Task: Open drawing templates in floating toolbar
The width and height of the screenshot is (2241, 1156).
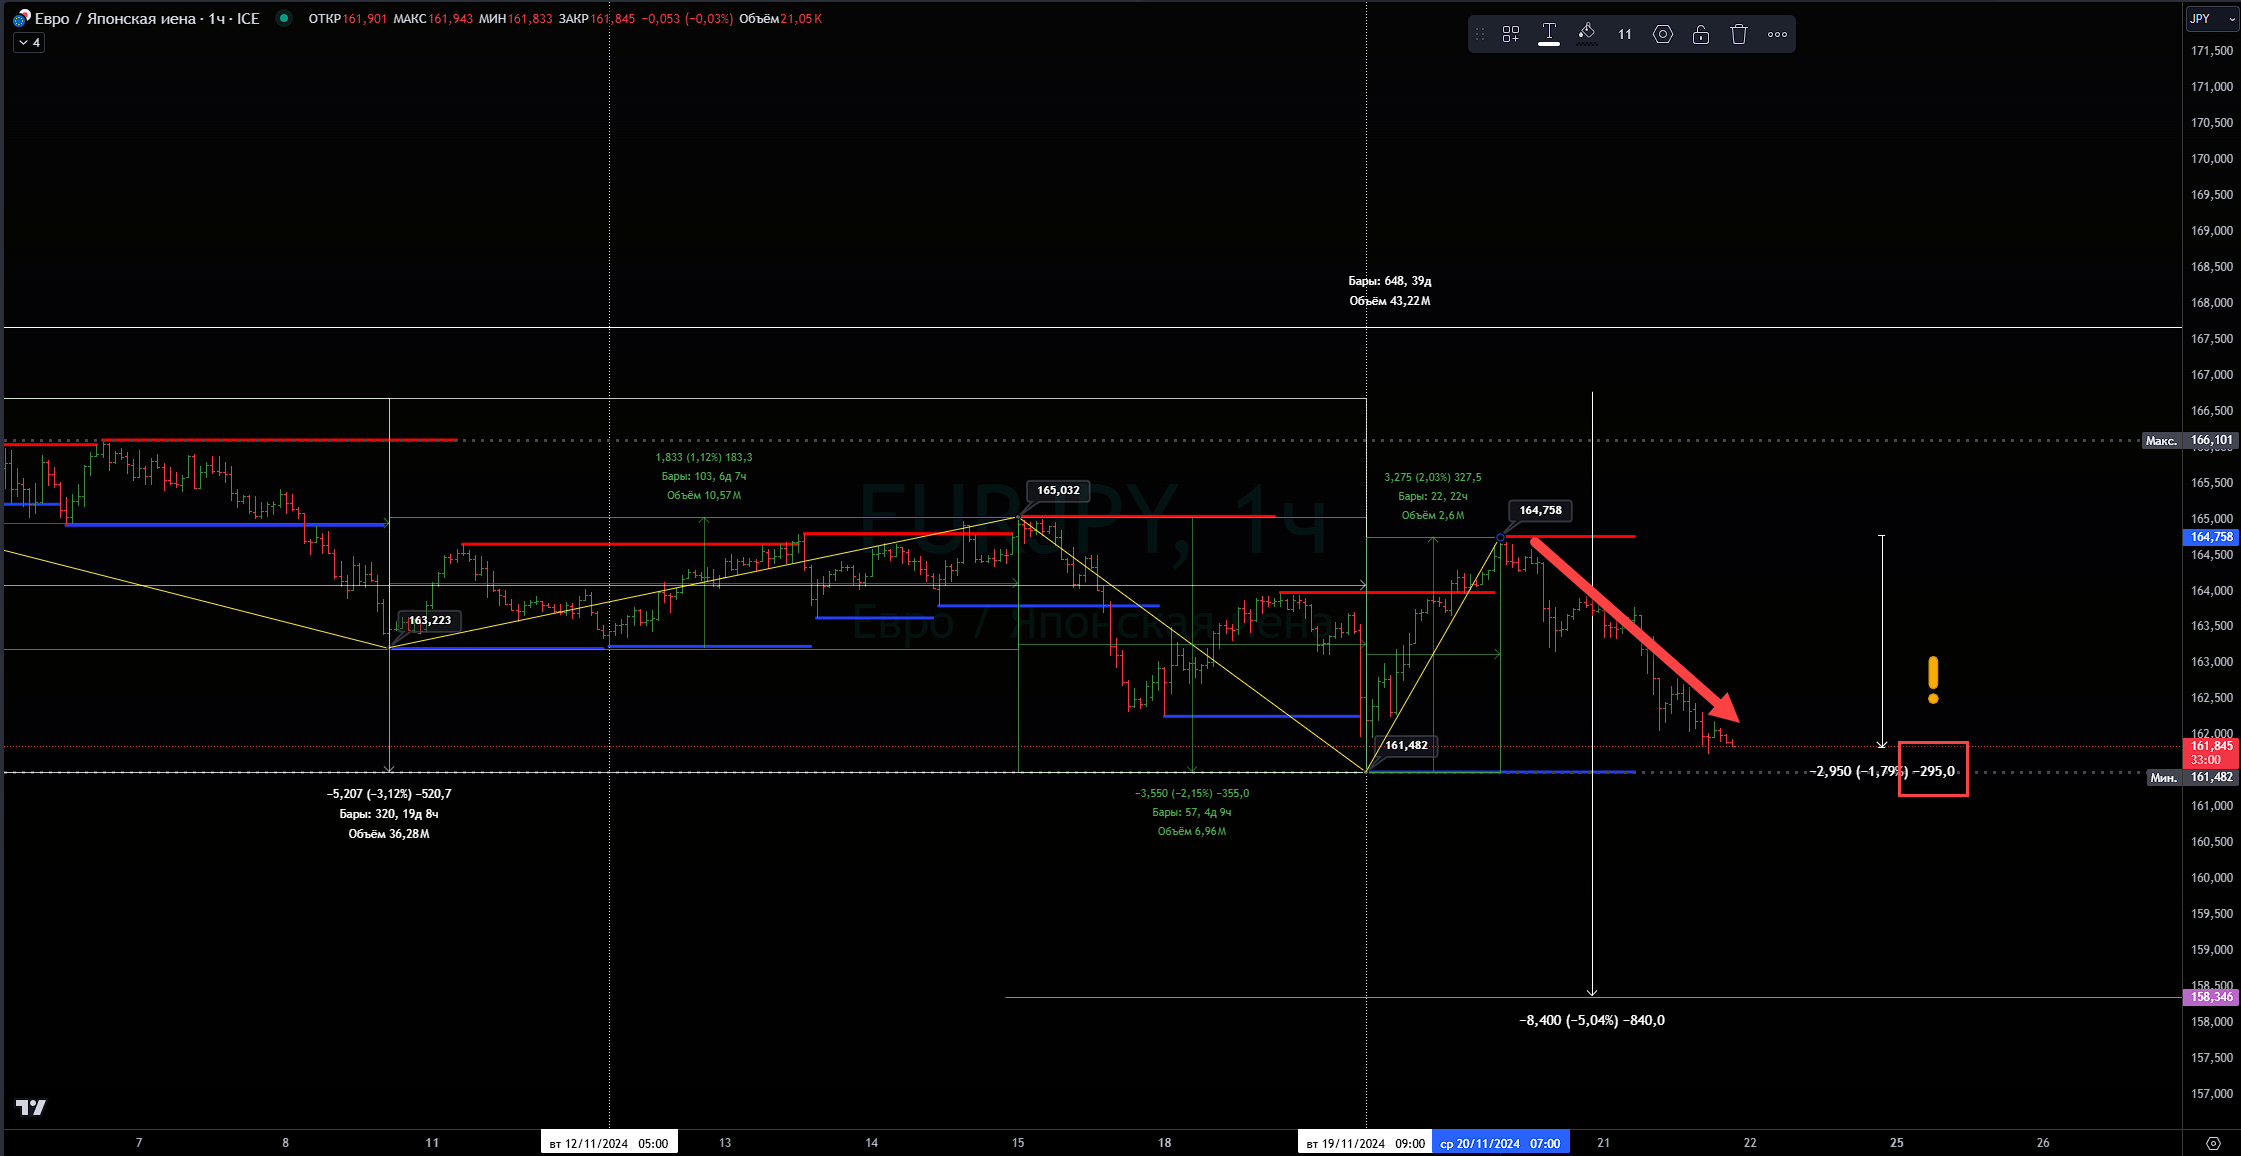Action: point(1510,34)
